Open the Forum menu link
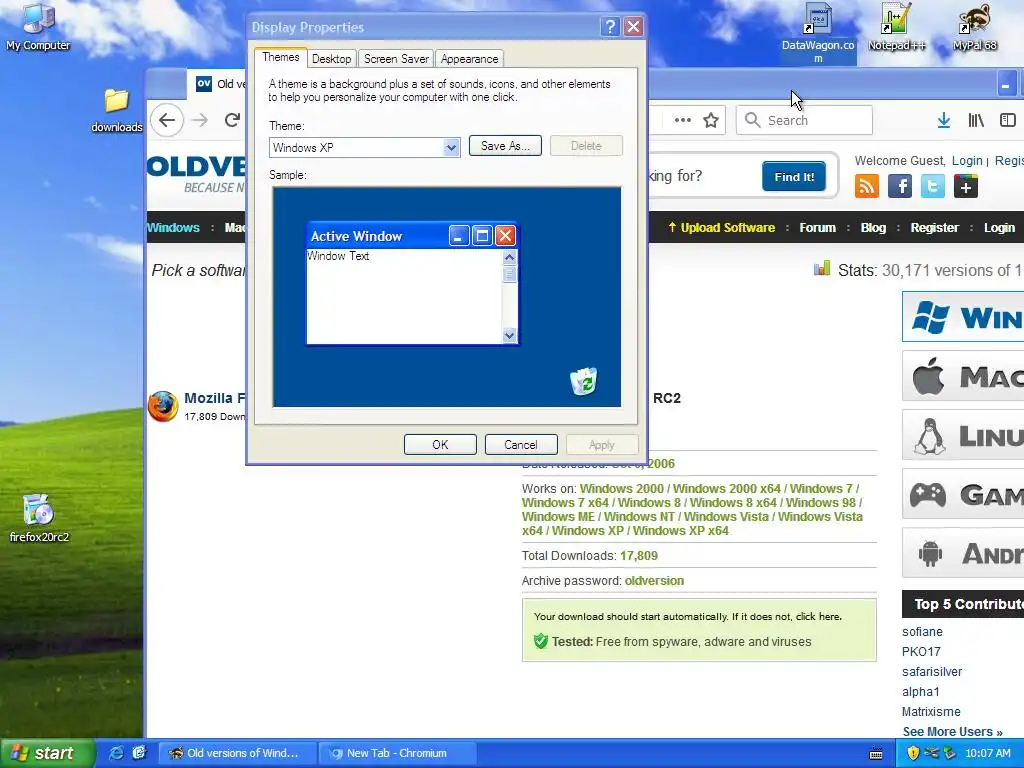 (818, 228)
